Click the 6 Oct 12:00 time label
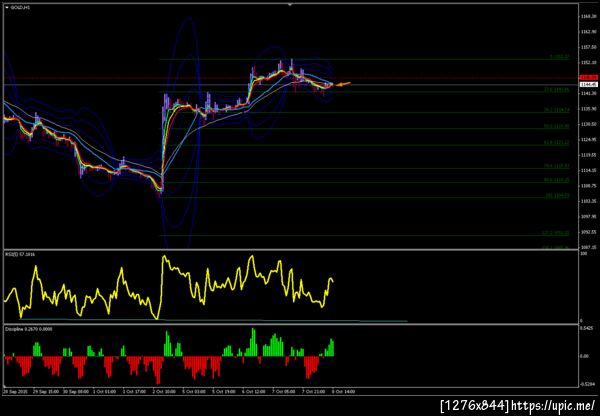600x416 pixels. point(254,392)
